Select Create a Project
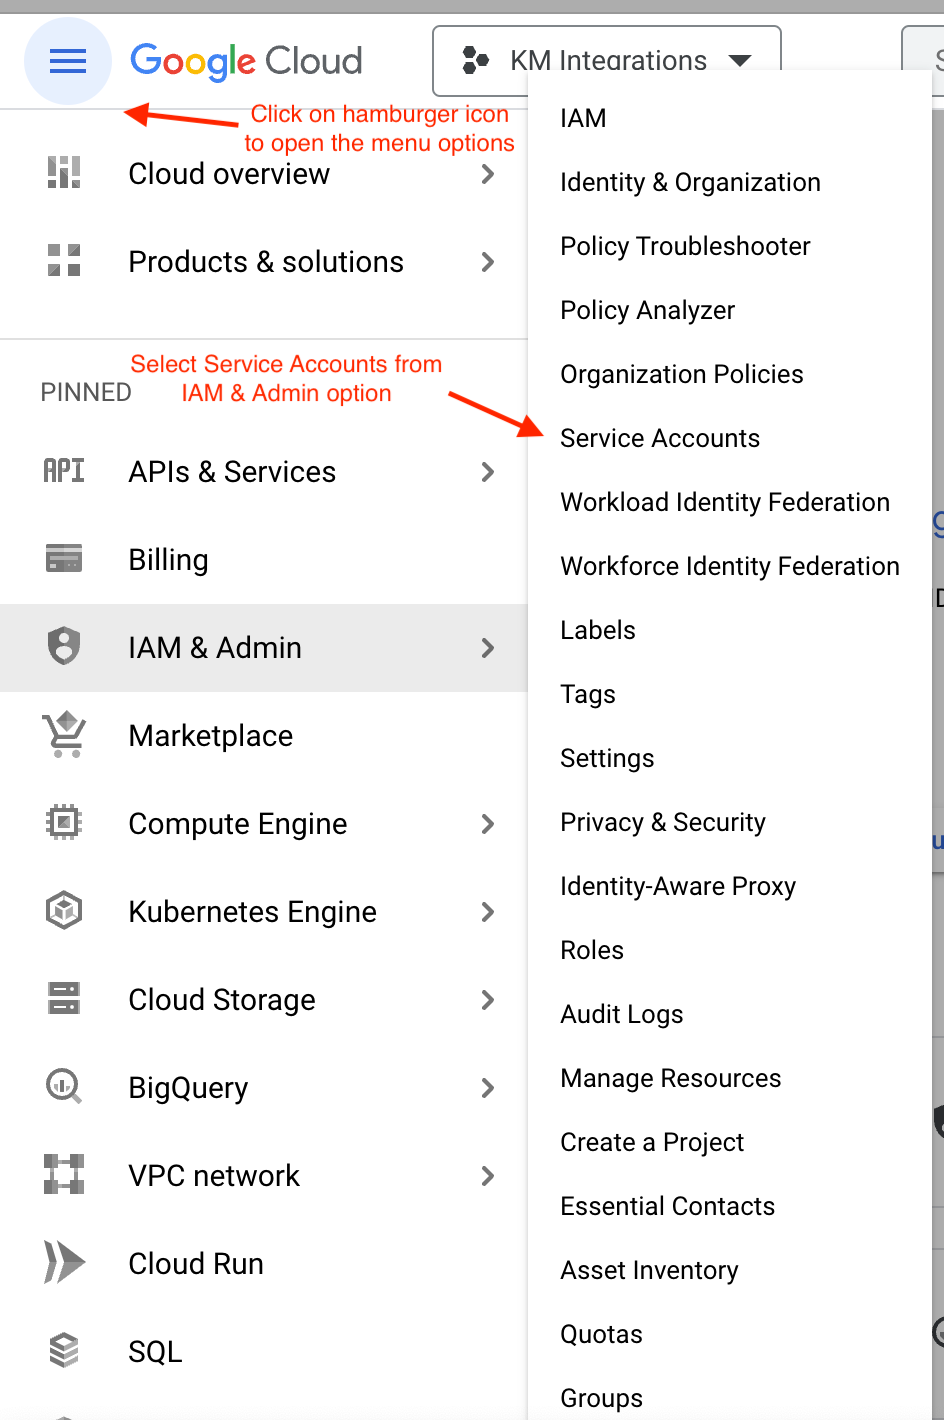The image size is (944, 1420). 652,1142
